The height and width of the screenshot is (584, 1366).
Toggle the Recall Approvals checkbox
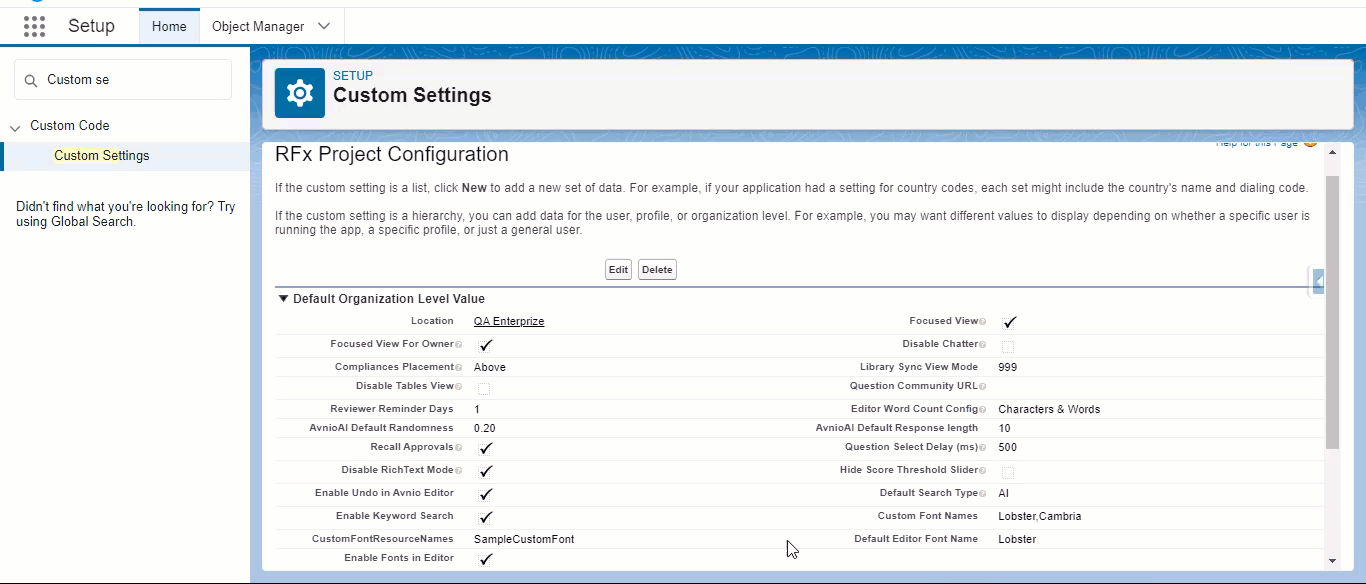point(485,448)
